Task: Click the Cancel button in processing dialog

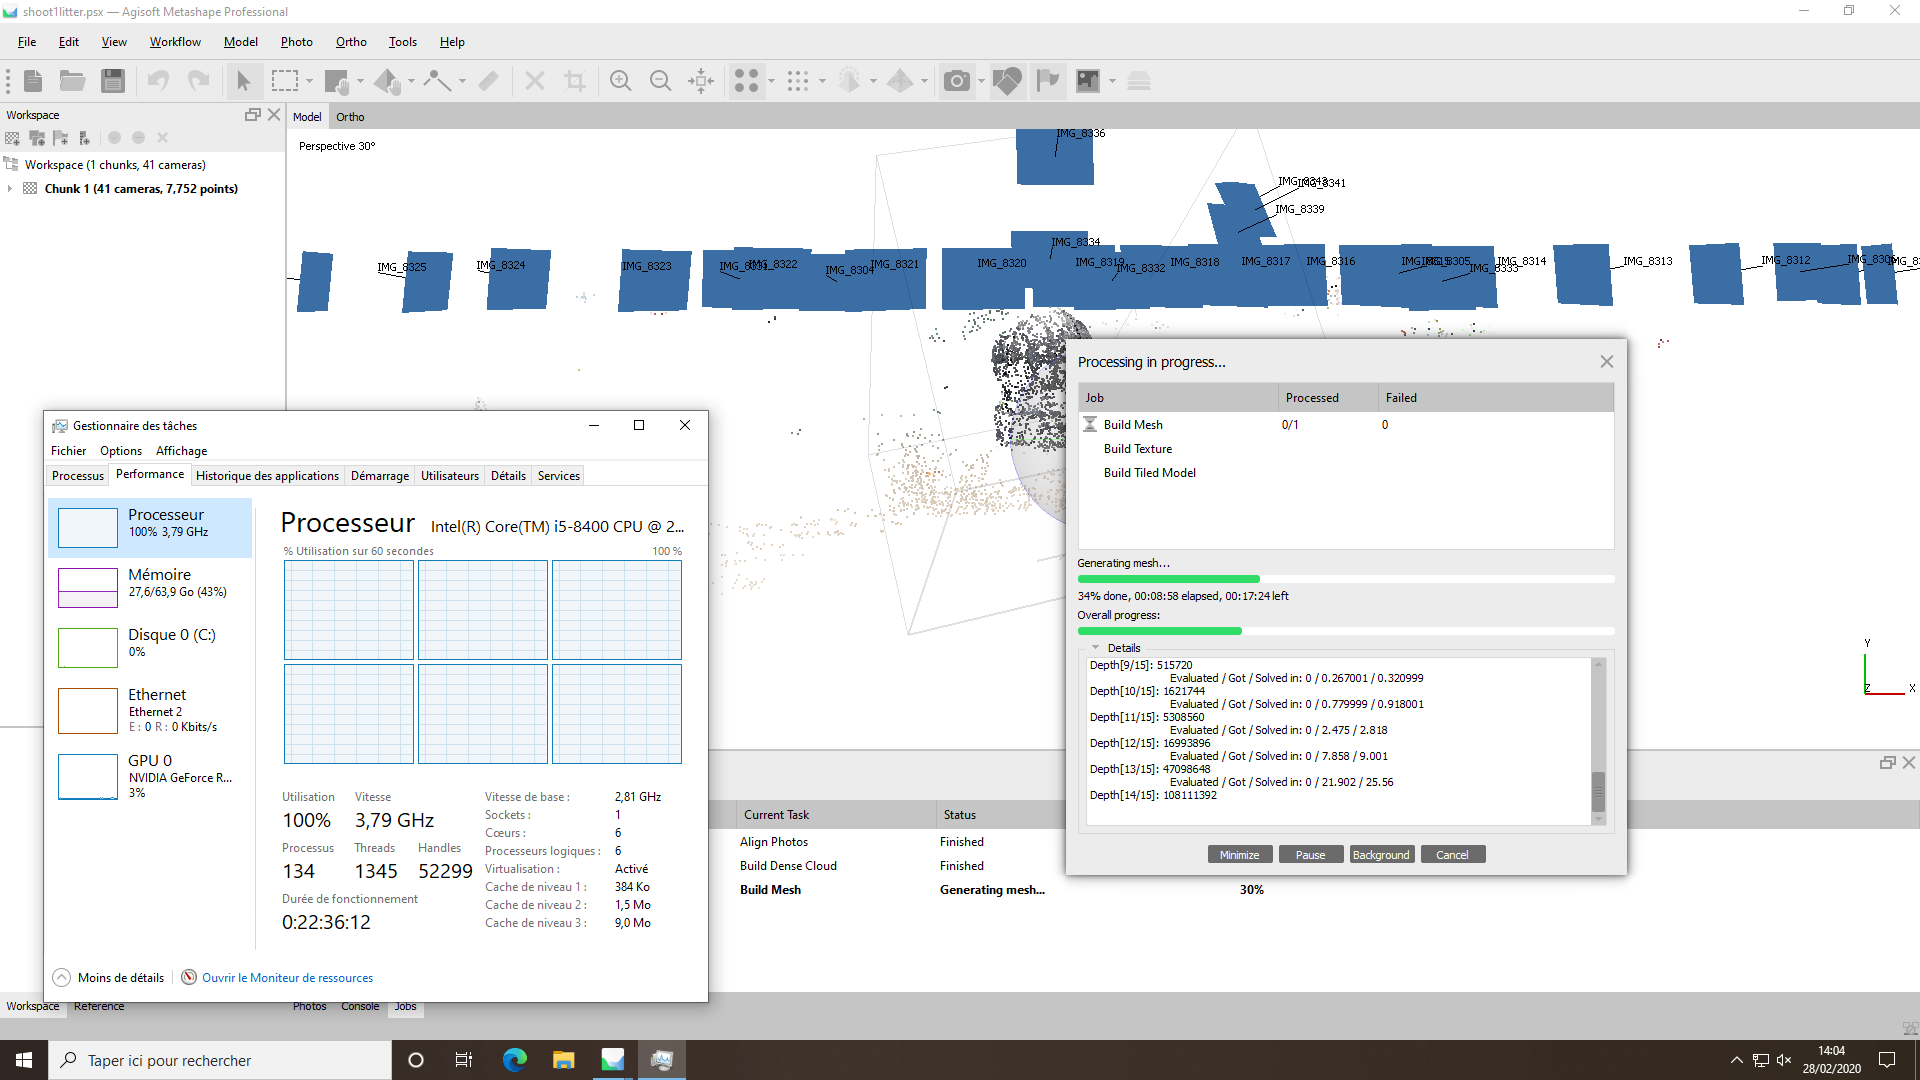Action: [x=1452, y=855]
